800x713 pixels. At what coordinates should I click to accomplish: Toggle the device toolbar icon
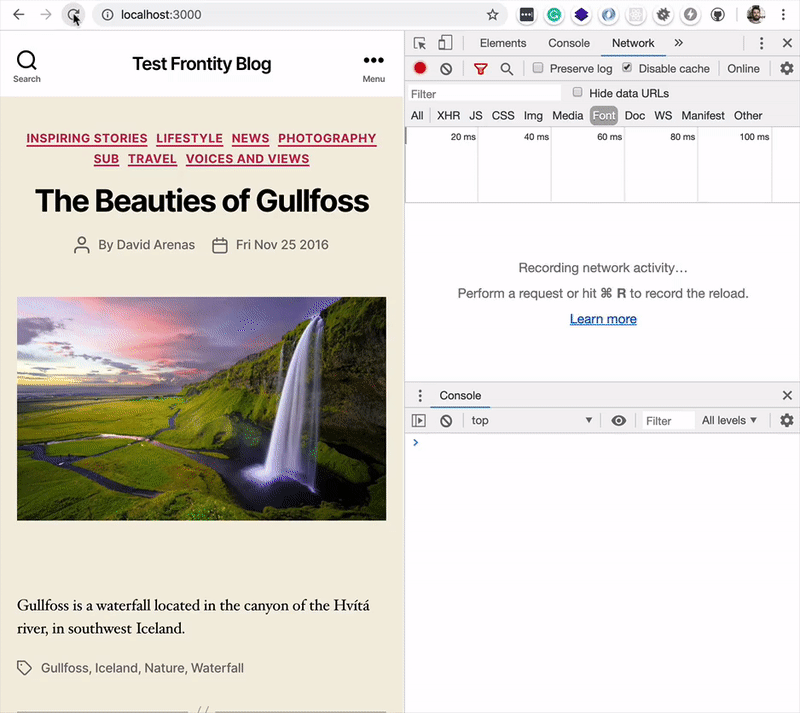tap(445, 43)
